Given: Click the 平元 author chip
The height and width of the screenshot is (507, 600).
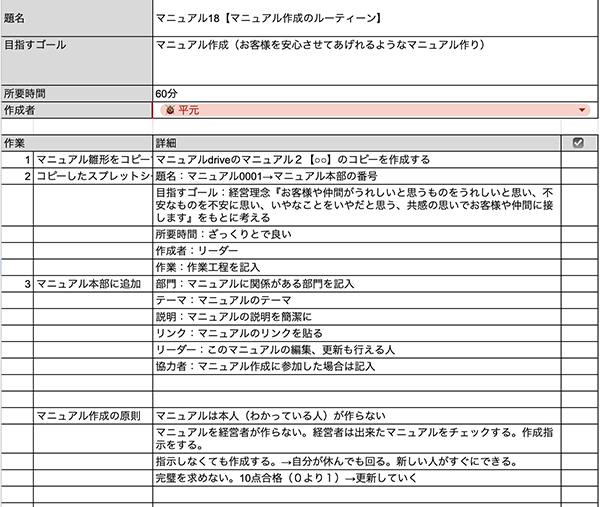Looking at the screenshot, I should (375, 110).
